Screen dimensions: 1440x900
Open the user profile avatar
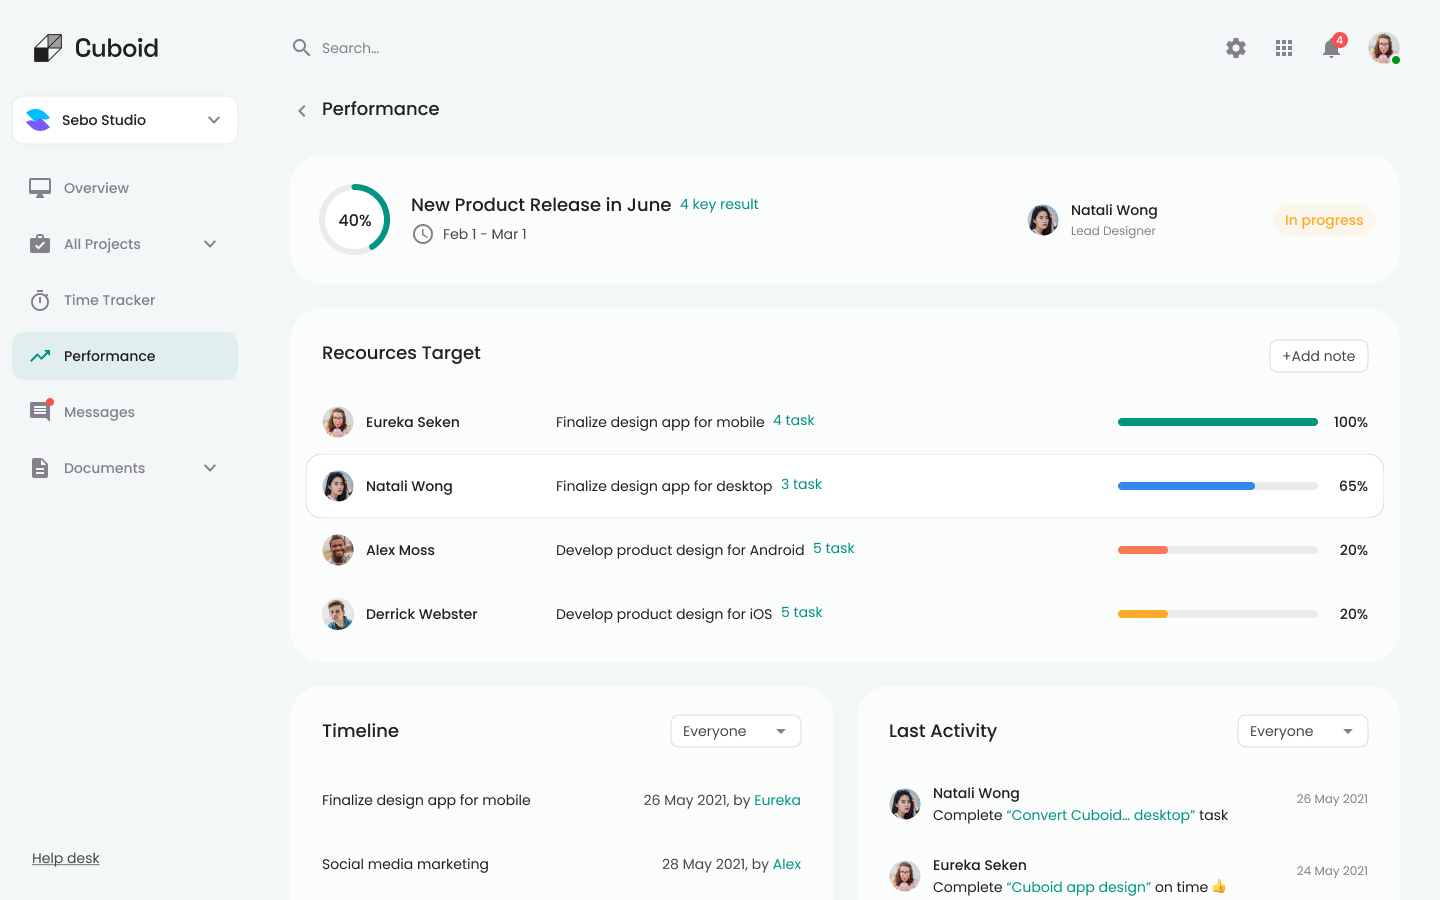click(x=1383, y=48)
